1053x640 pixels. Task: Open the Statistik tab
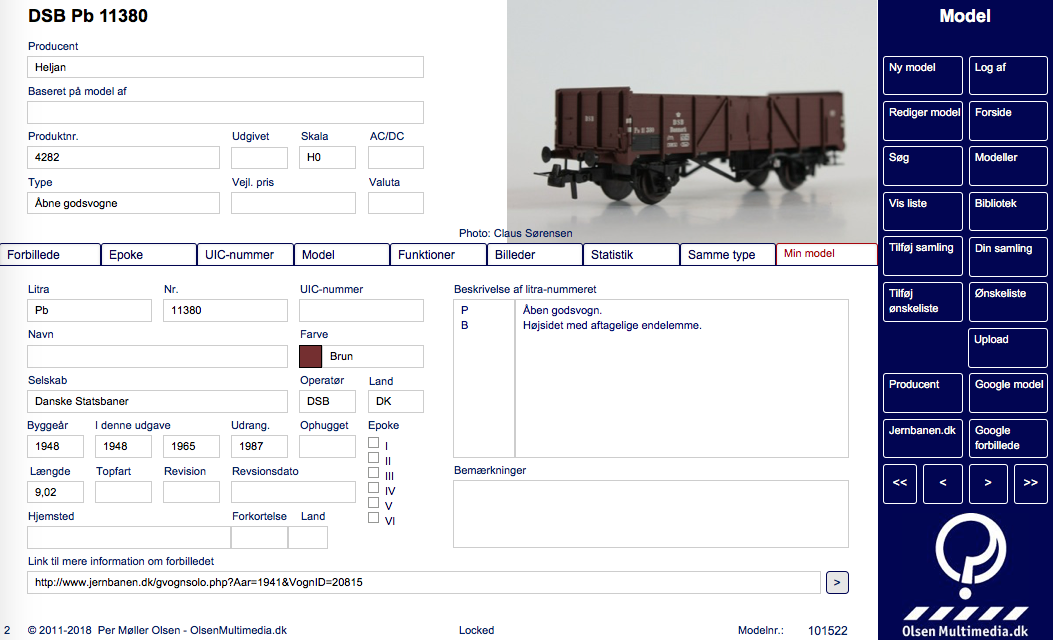pos(631,255)
